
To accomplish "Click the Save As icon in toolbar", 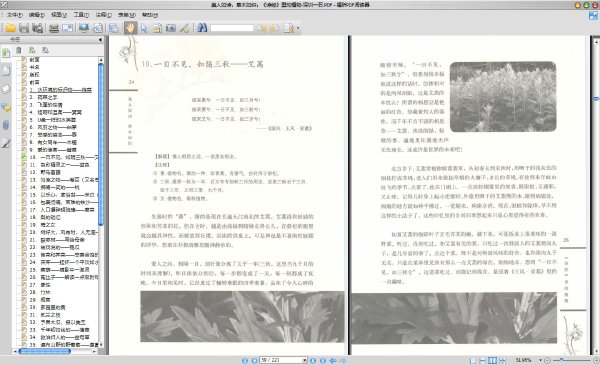I will click(x=38, y=28).
